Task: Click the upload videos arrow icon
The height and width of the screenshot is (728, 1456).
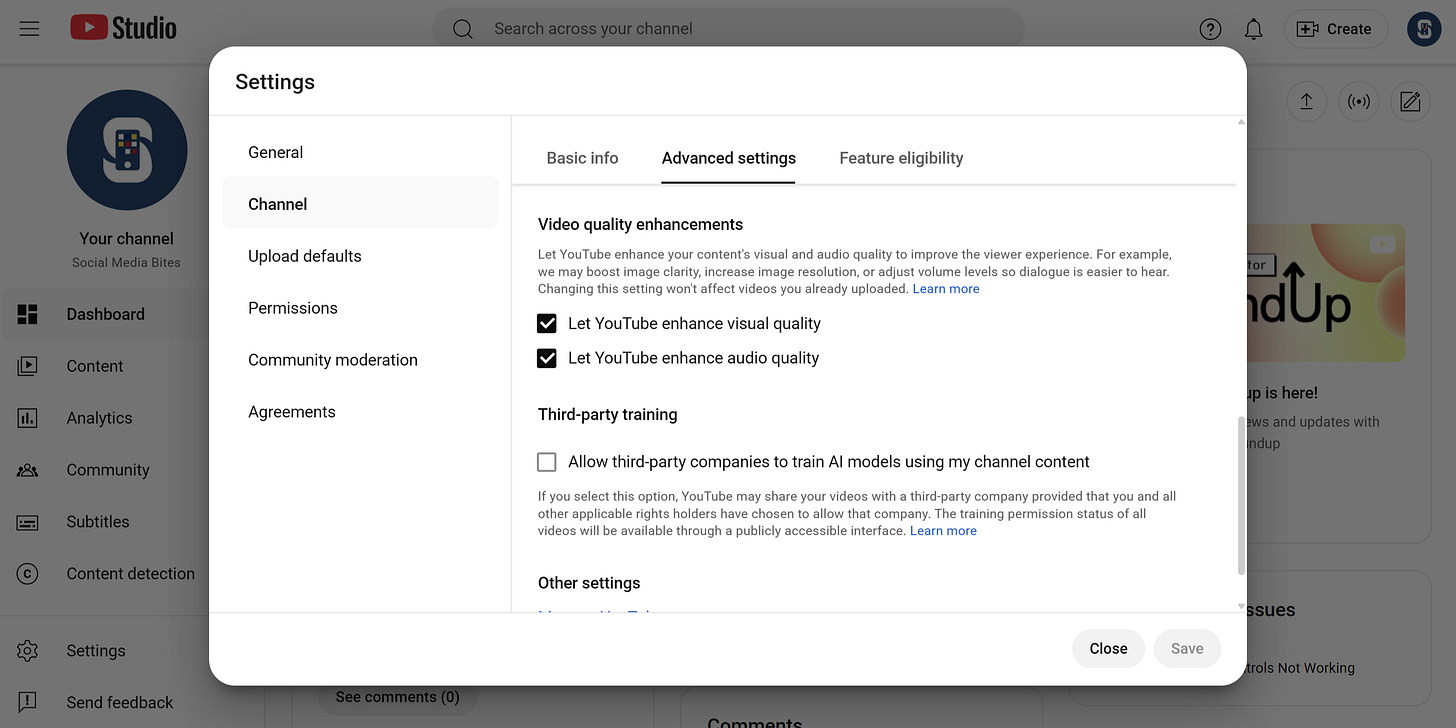Action: click(x=1306, y=101)
